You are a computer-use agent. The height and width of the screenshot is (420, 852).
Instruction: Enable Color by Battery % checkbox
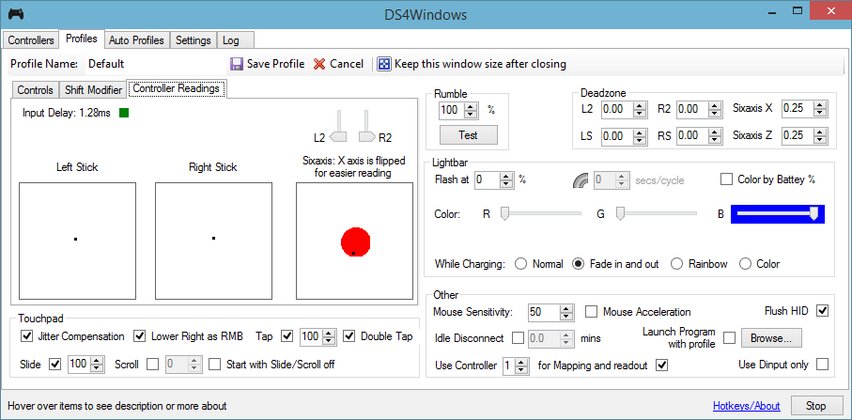pyautogui.click(x=726, y=179)
